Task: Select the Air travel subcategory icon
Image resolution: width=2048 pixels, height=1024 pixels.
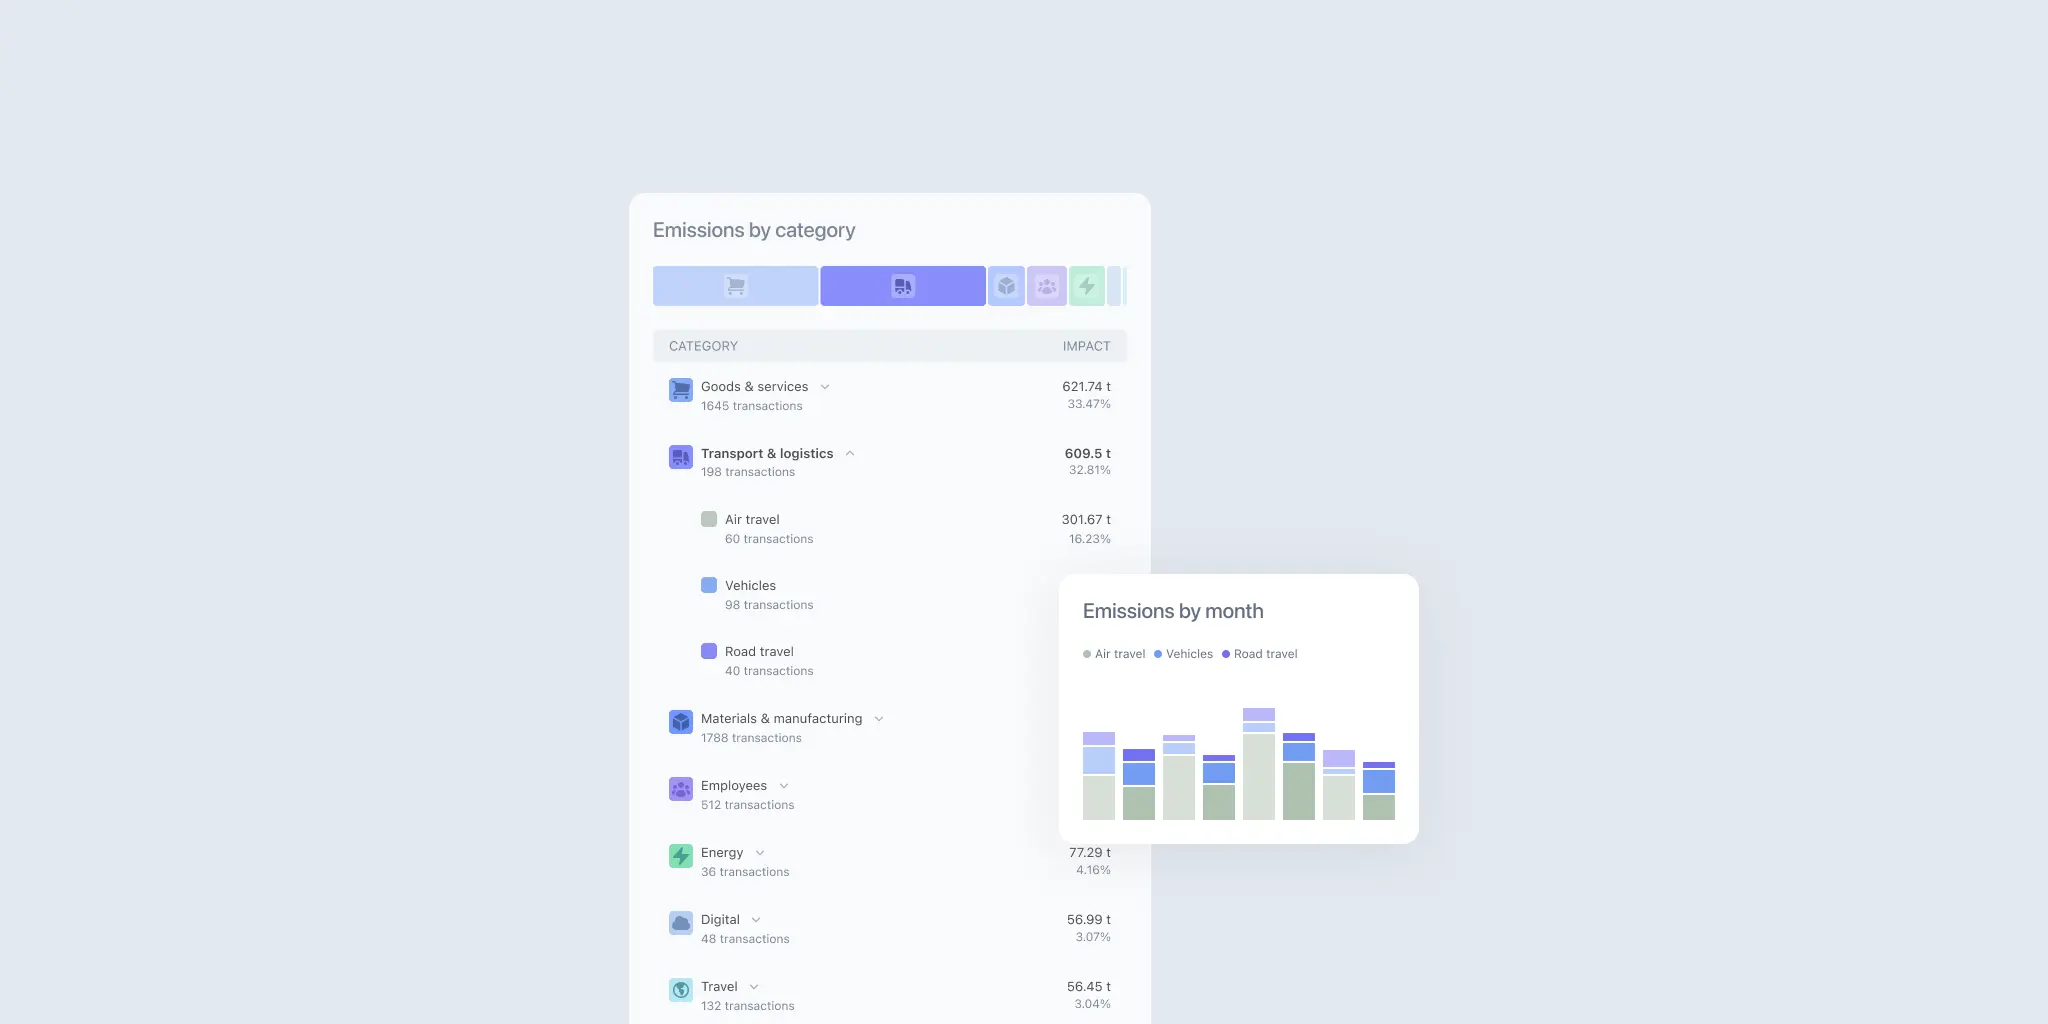Action: pyautogui.click(x=709, y=518)
